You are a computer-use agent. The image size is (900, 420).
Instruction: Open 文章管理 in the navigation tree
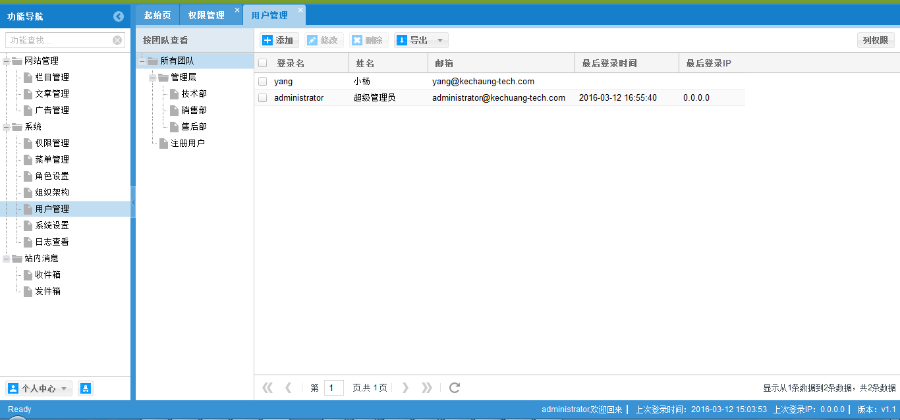coord(52,94)
